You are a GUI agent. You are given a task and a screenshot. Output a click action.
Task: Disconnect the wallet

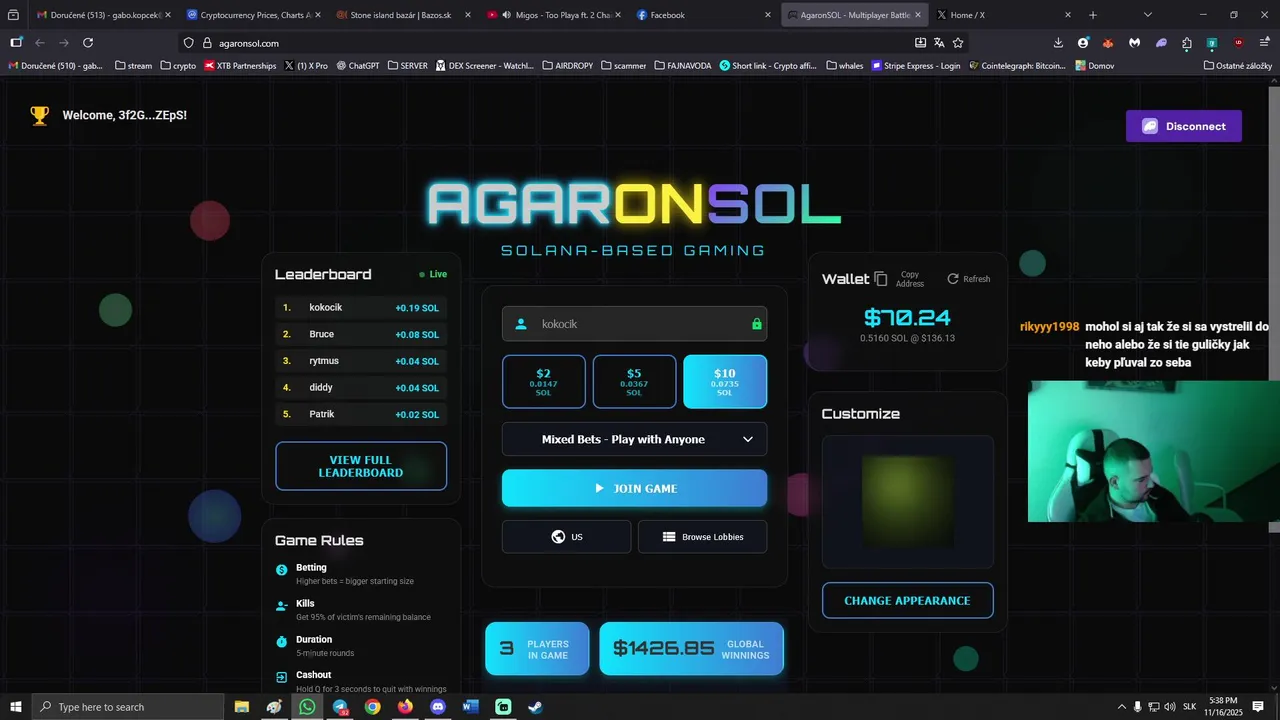pos(1184,126)
